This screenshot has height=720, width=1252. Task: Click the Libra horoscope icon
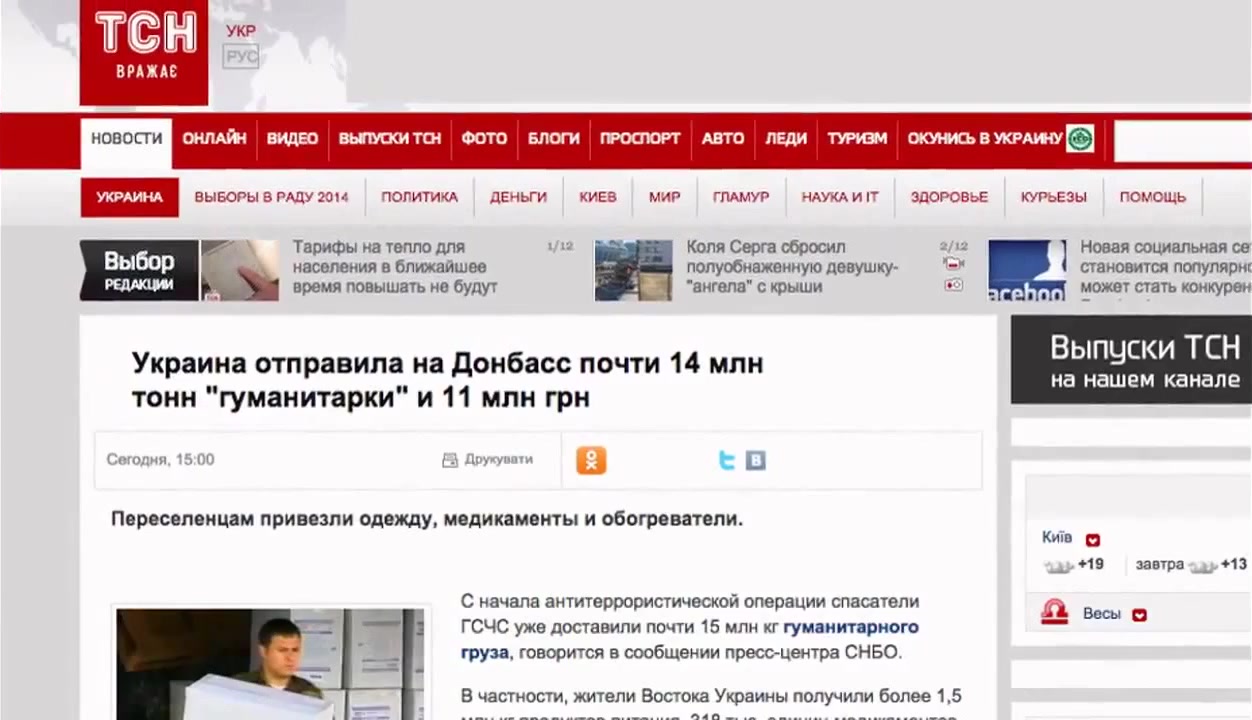(x=1054, y=613)
